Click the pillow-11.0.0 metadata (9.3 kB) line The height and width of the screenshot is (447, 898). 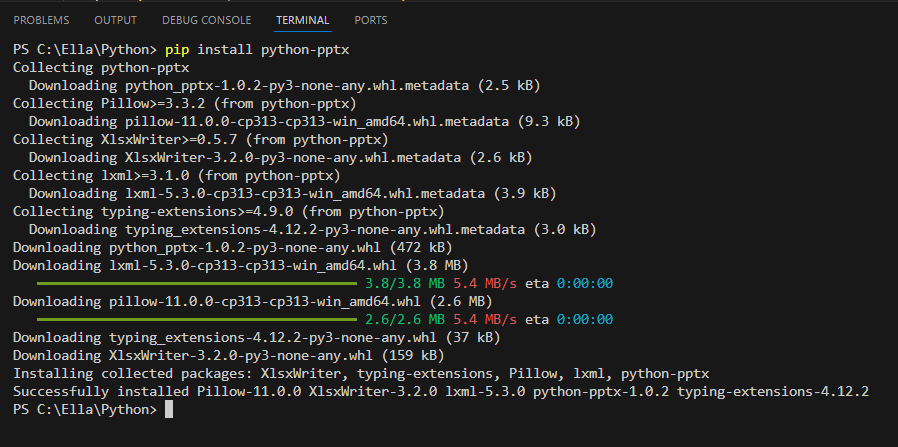click(305, 122)
